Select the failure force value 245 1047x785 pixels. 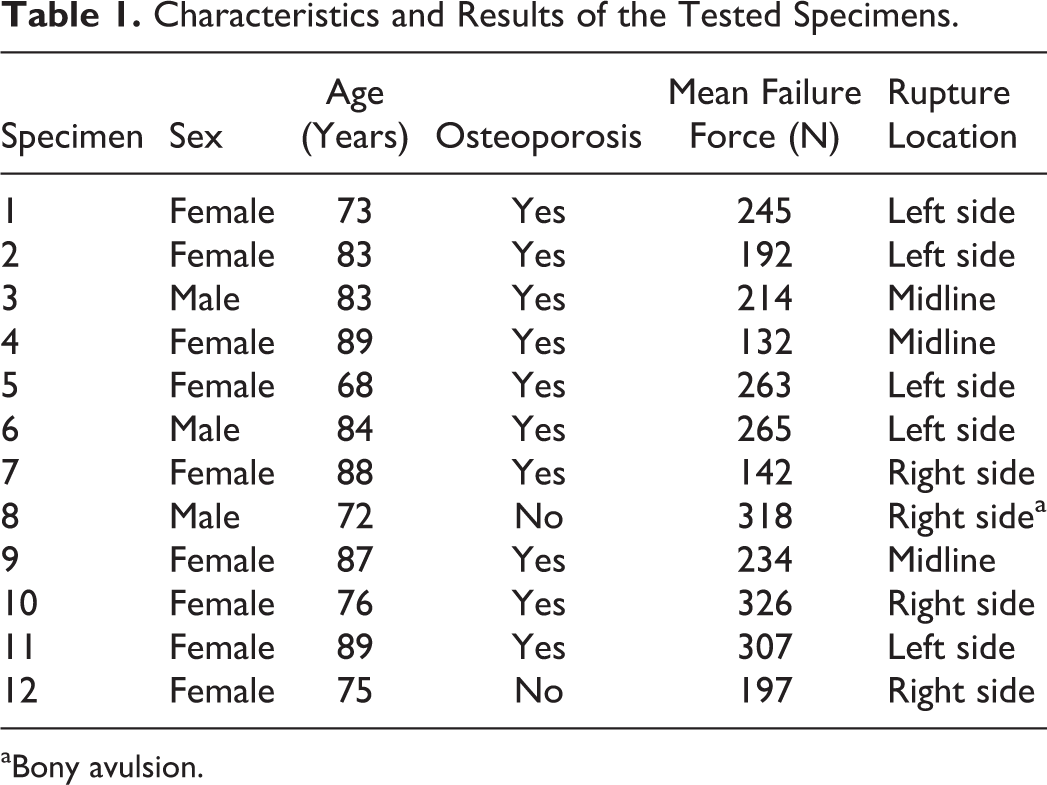point(765,212)
